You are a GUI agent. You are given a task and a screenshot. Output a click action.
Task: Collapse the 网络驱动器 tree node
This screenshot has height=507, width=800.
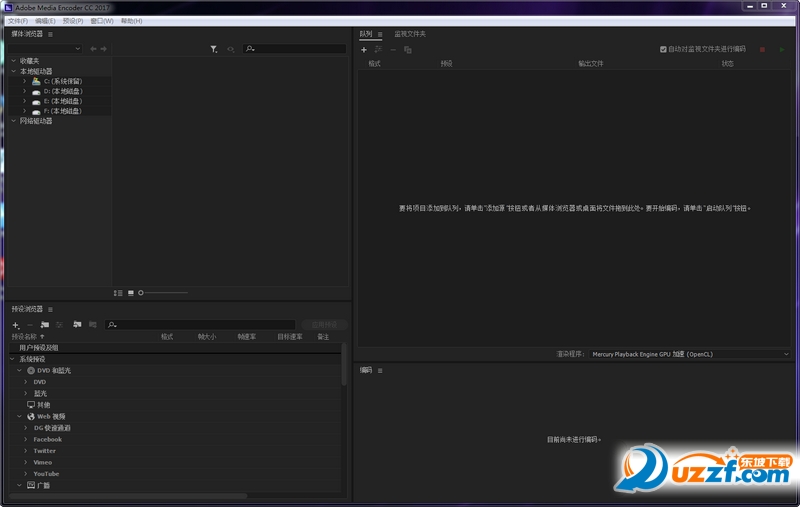pos(14,121)
